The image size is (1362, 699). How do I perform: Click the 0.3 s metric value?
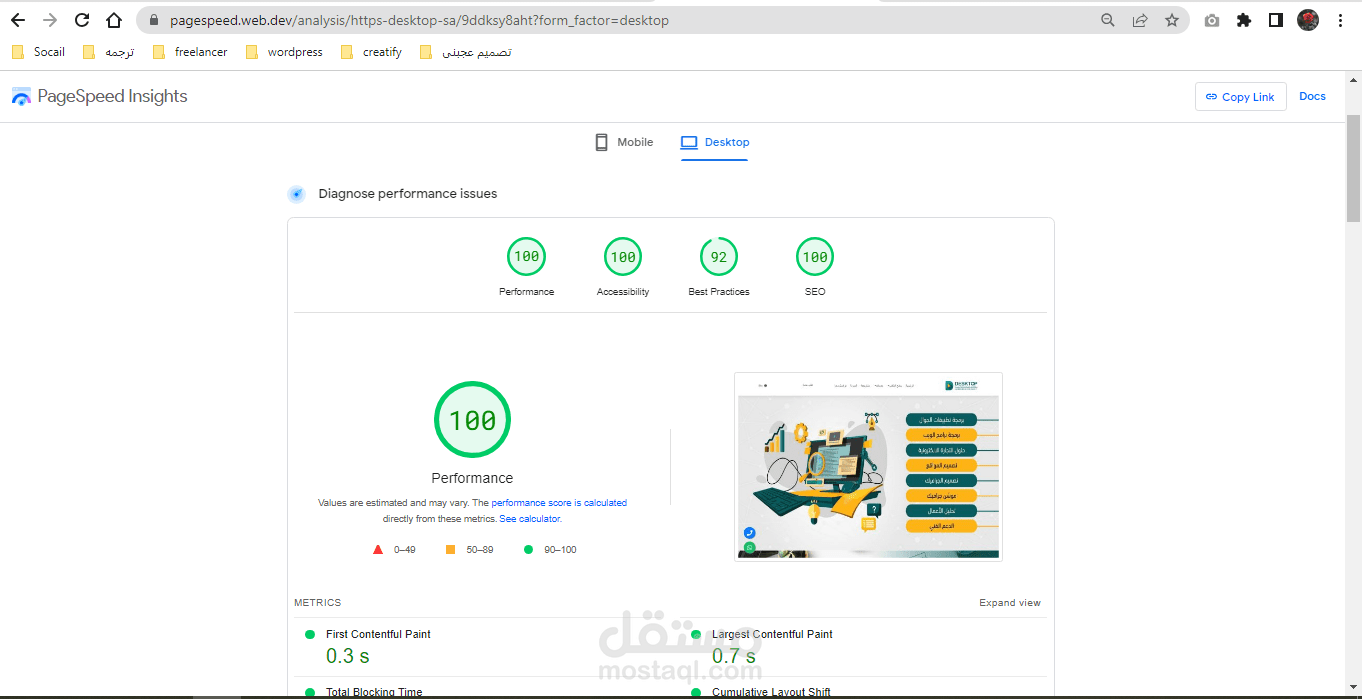click(x=348, y=656)
